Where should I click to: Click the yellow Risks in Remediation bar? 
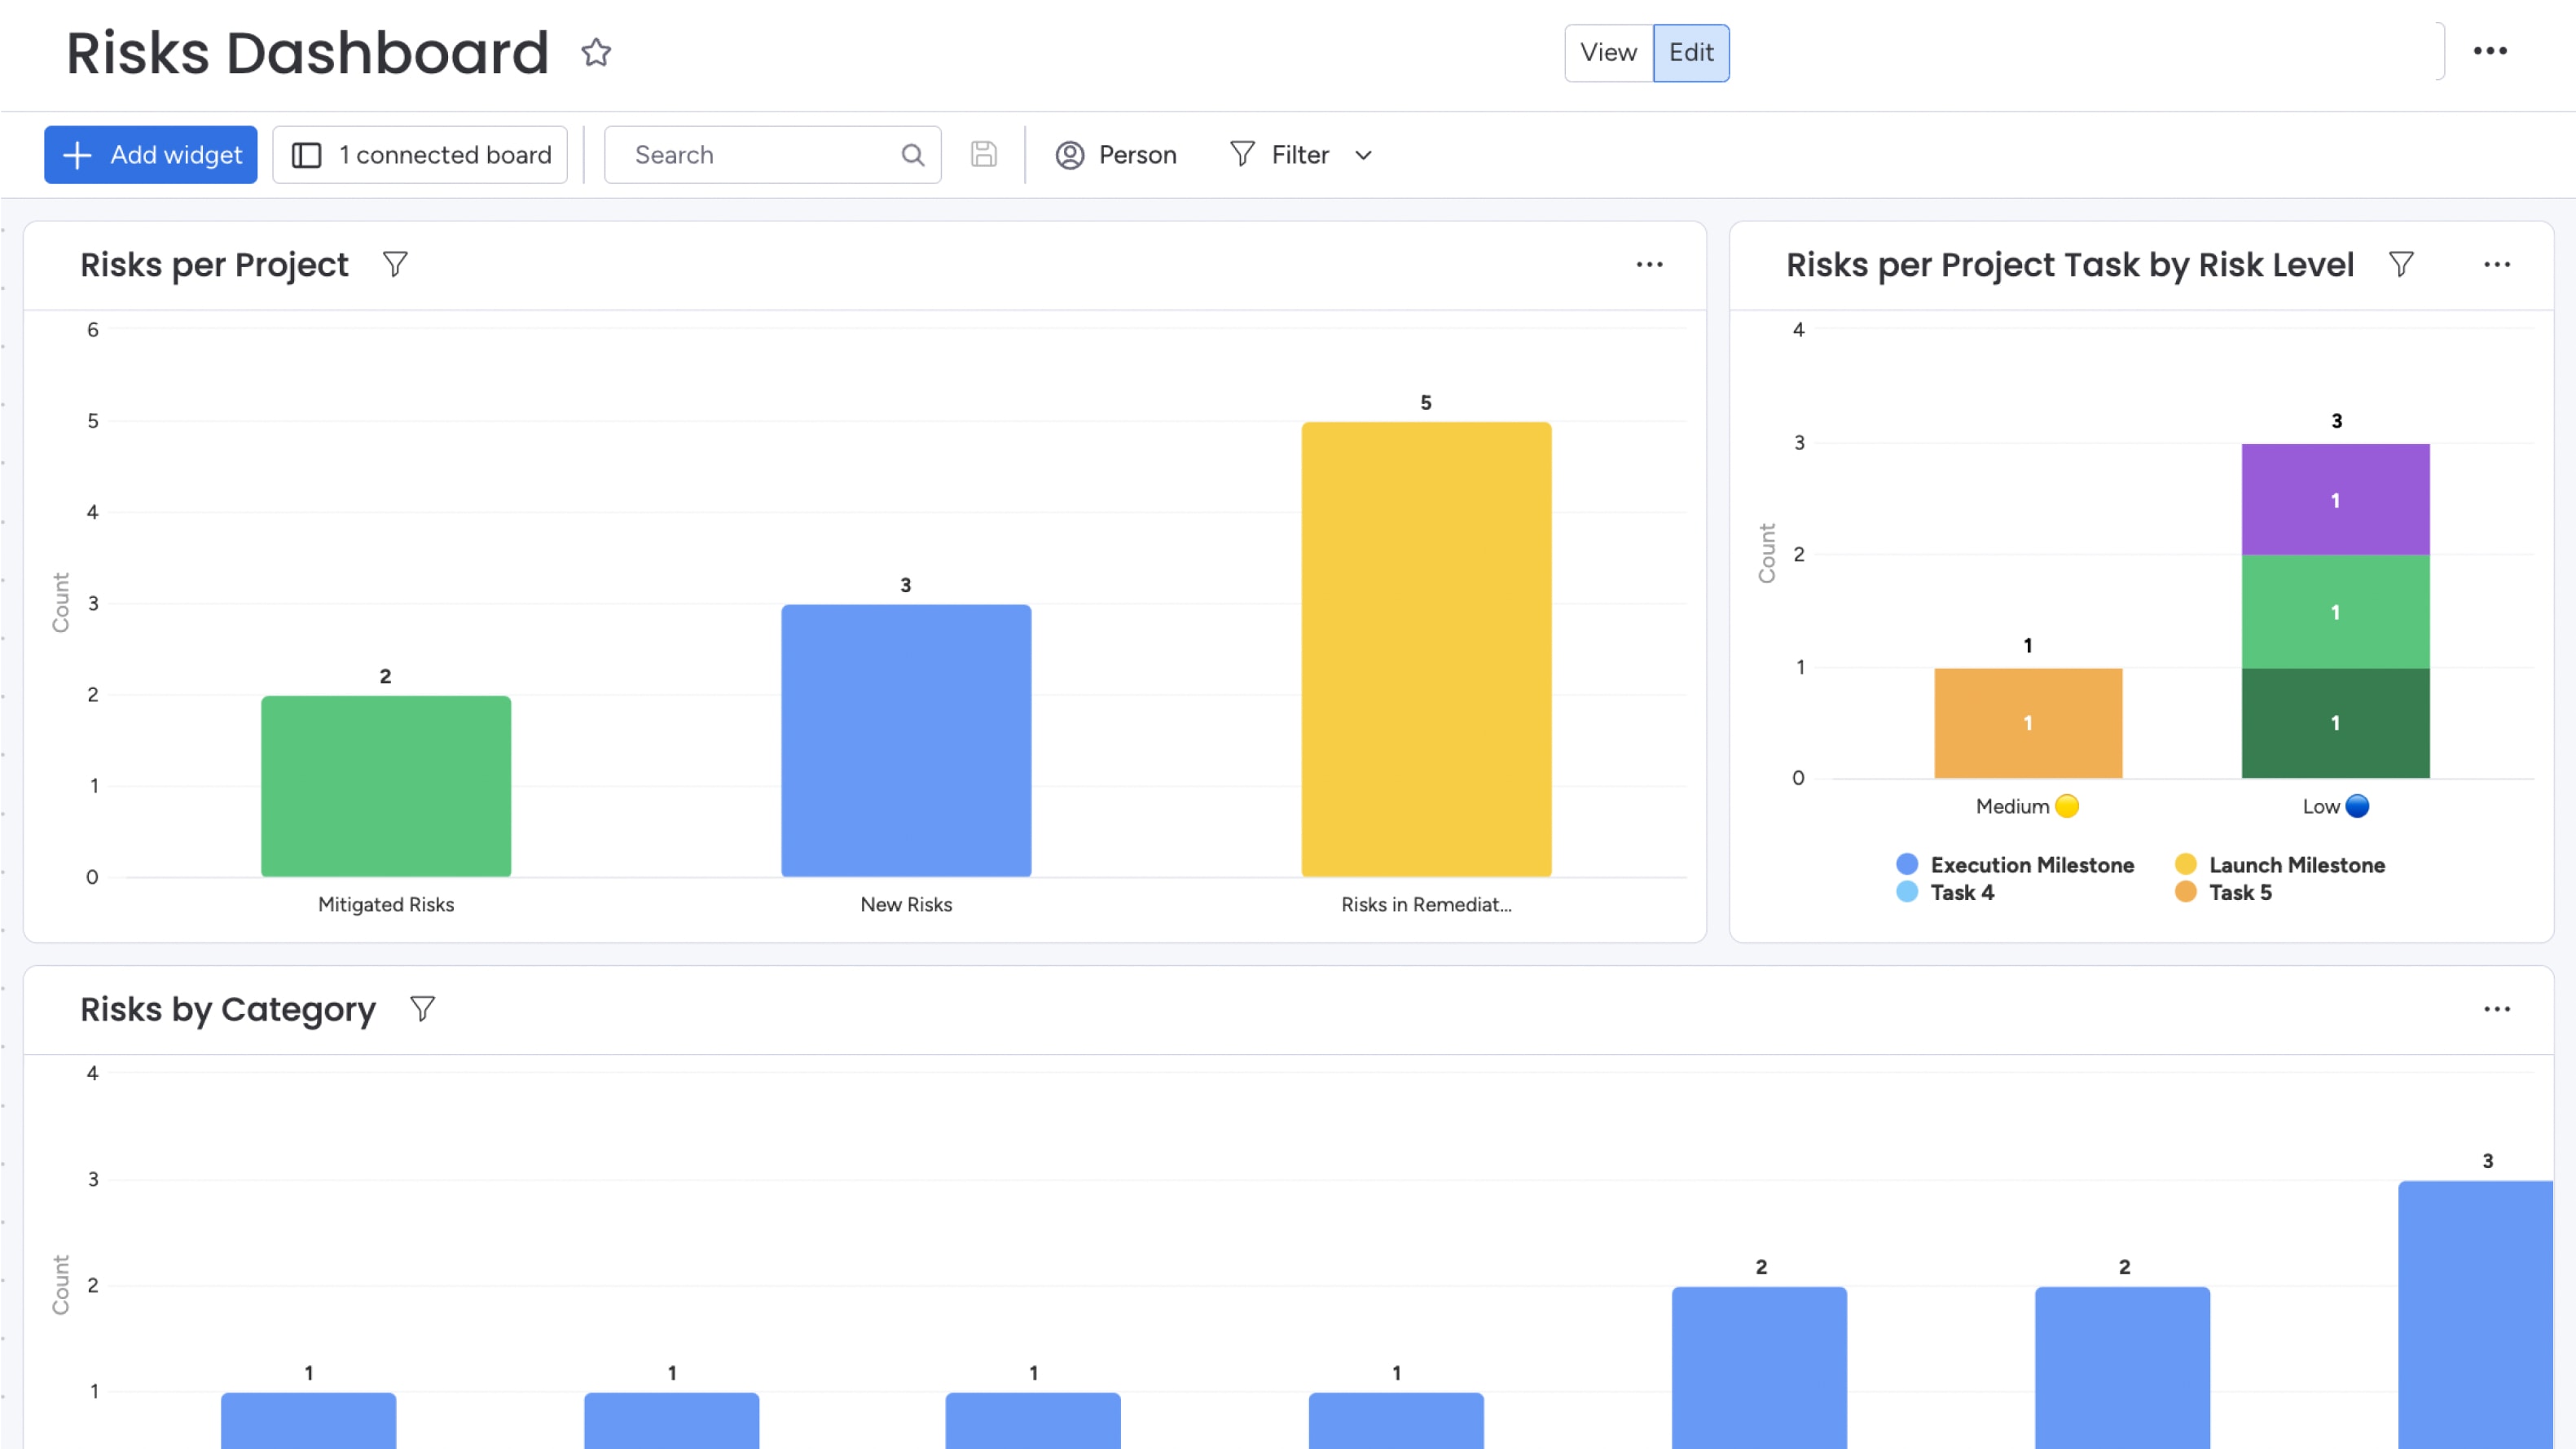click(x=1426, y=649)
